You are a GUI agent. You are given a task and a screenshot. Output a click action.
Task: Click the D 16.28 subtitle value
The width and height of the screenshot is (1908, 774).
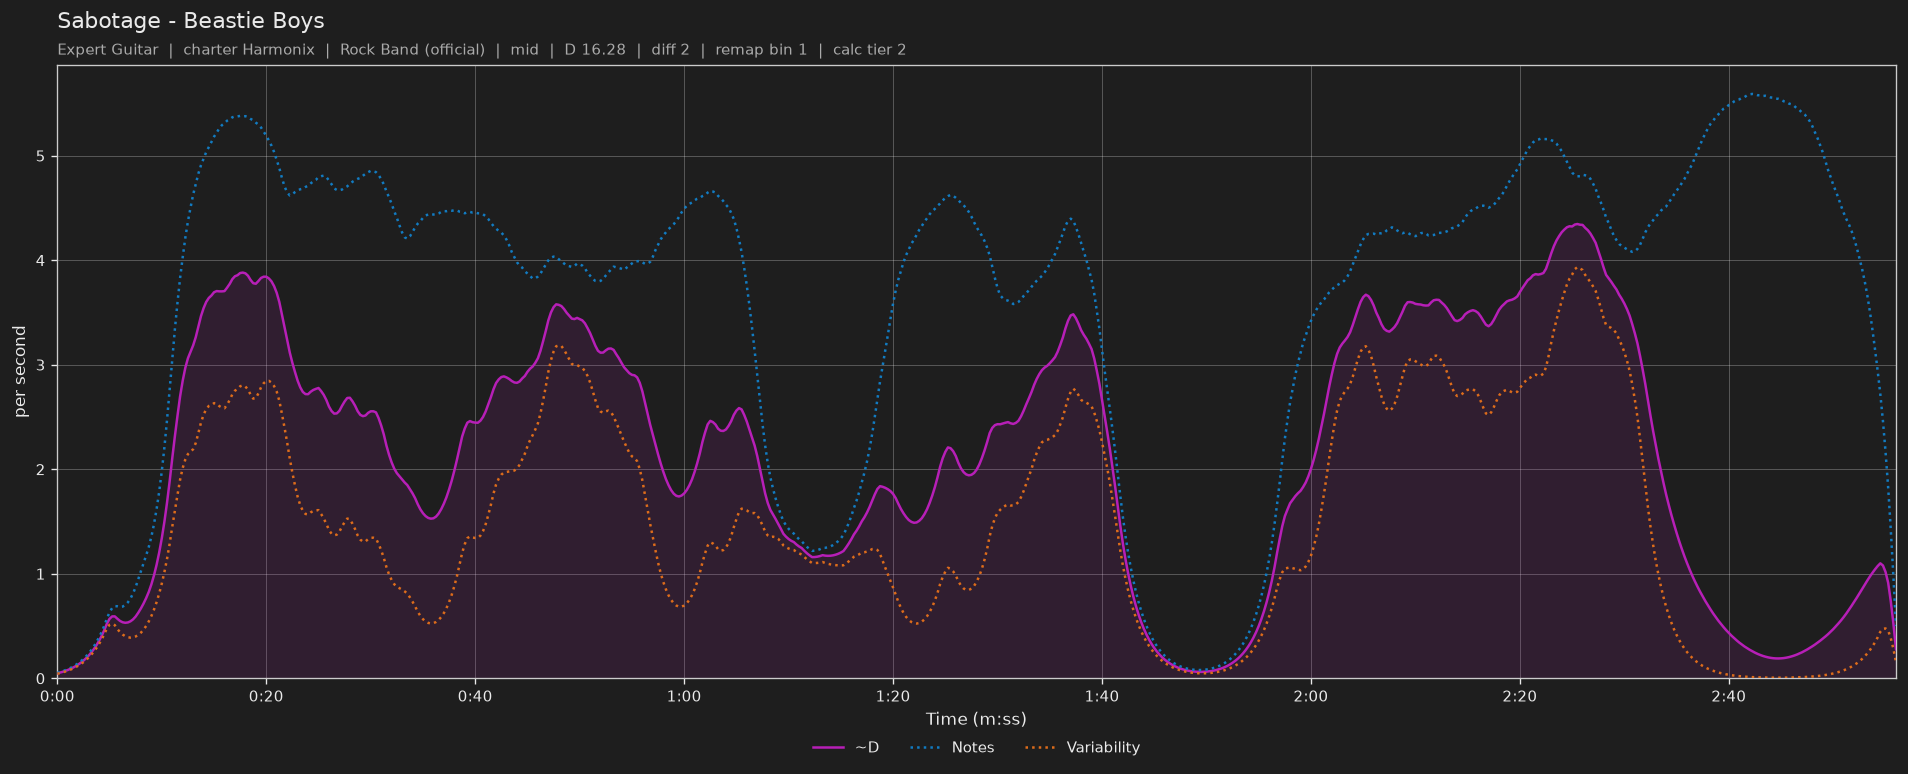[595, 50]
